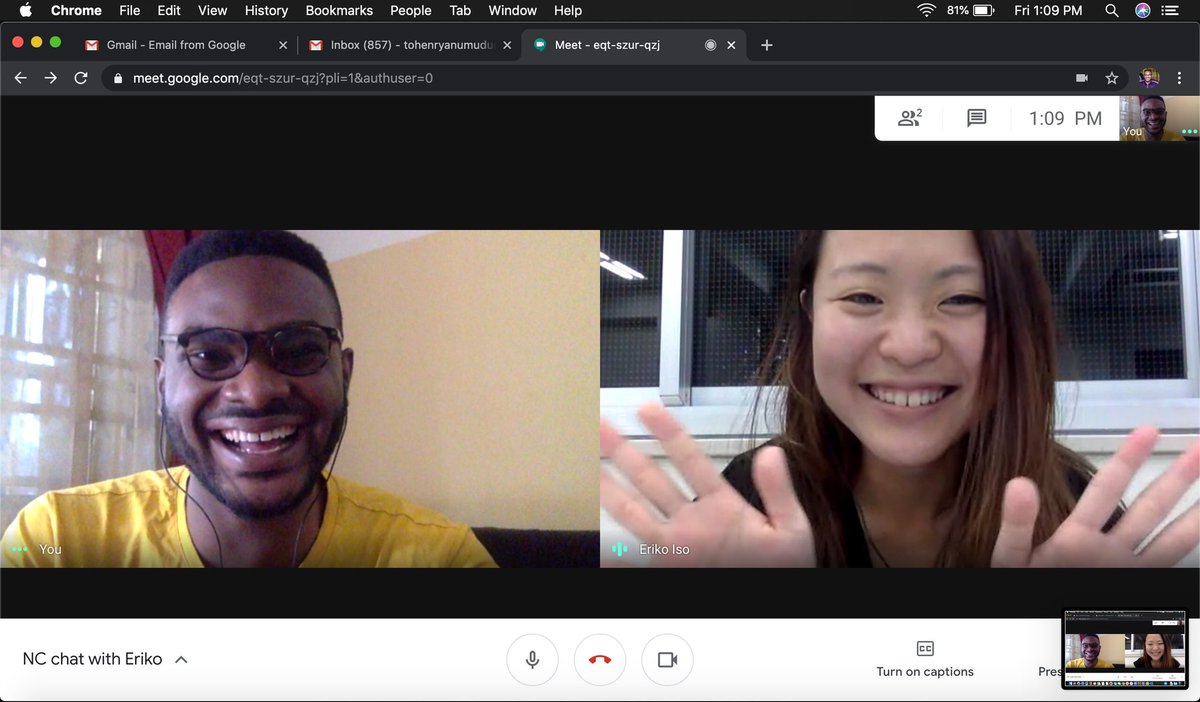1200x702 pixels.
Task: View site lock information
Action: coord(118,78)
